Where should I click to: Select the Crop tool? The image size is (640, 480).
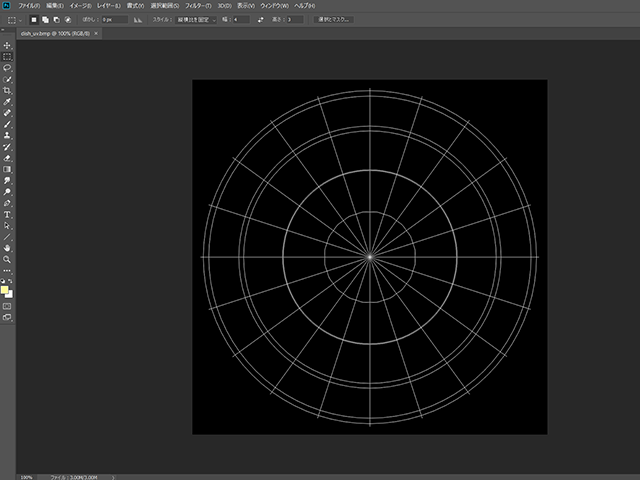pyautogui.click(x=7, y=91)
